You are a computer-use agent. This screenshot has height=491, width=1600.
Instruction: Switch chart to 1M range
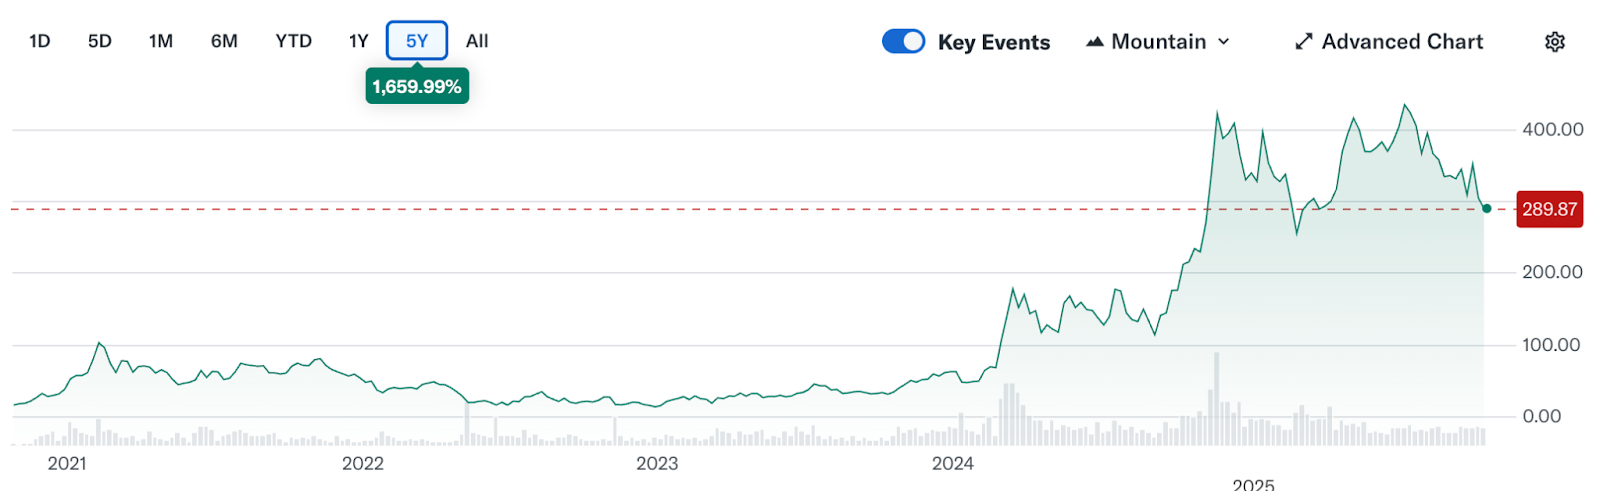pos(160,41)
